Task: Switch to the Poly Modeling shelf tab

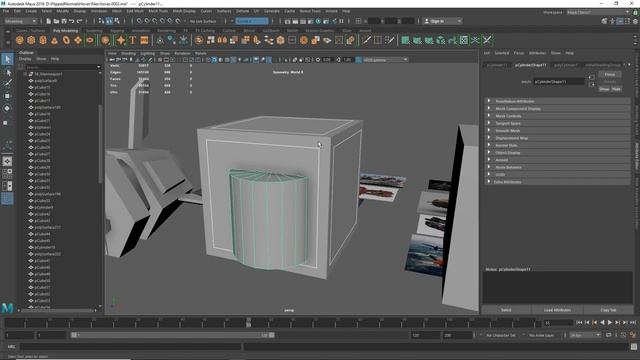Action: [x=65, y=31]
